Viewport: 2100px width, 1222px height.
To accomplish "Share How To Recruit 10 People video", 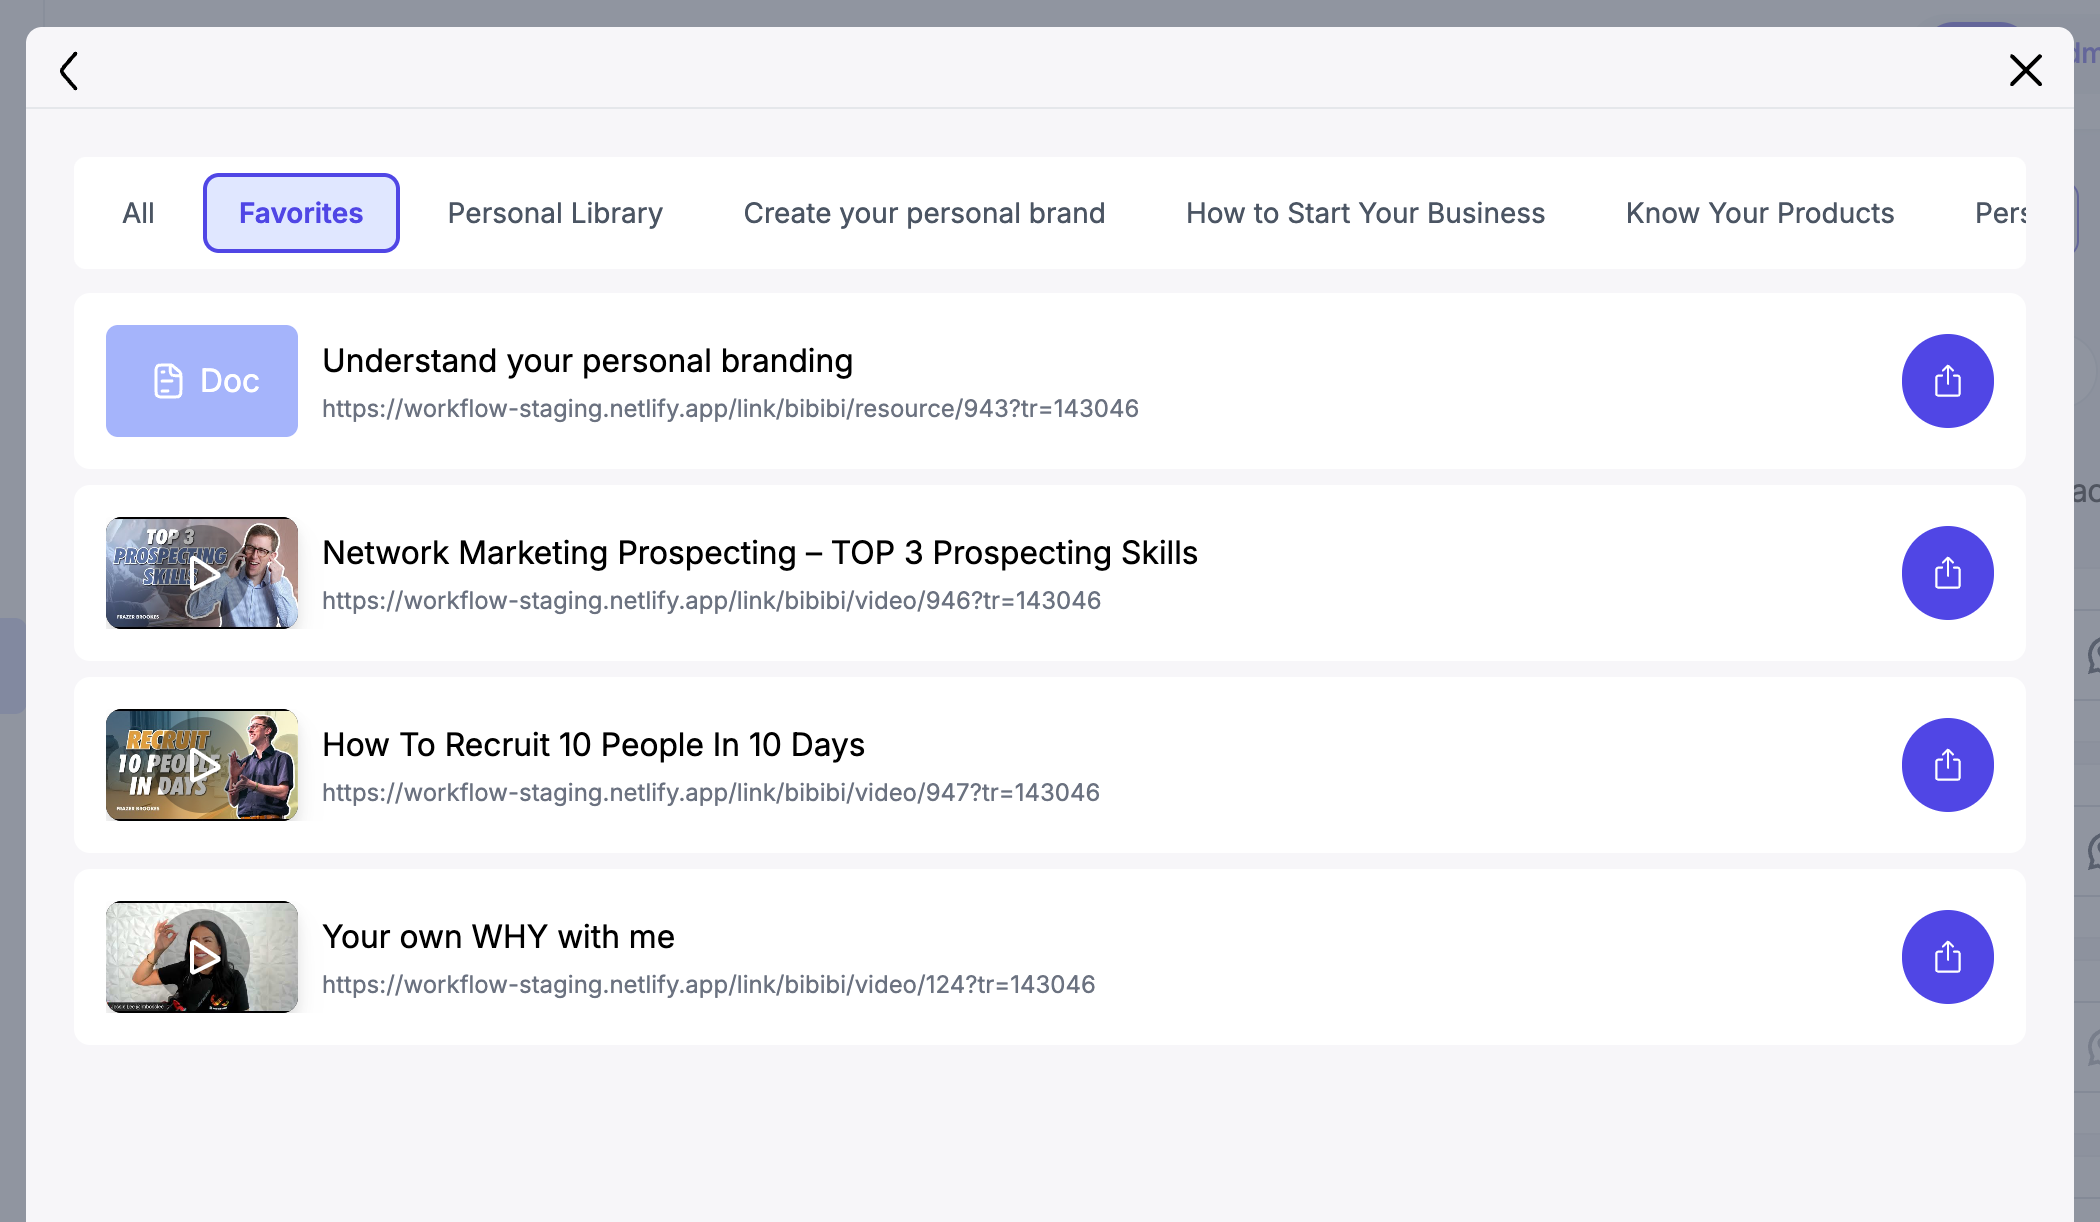I will (x=1947, y=765).
